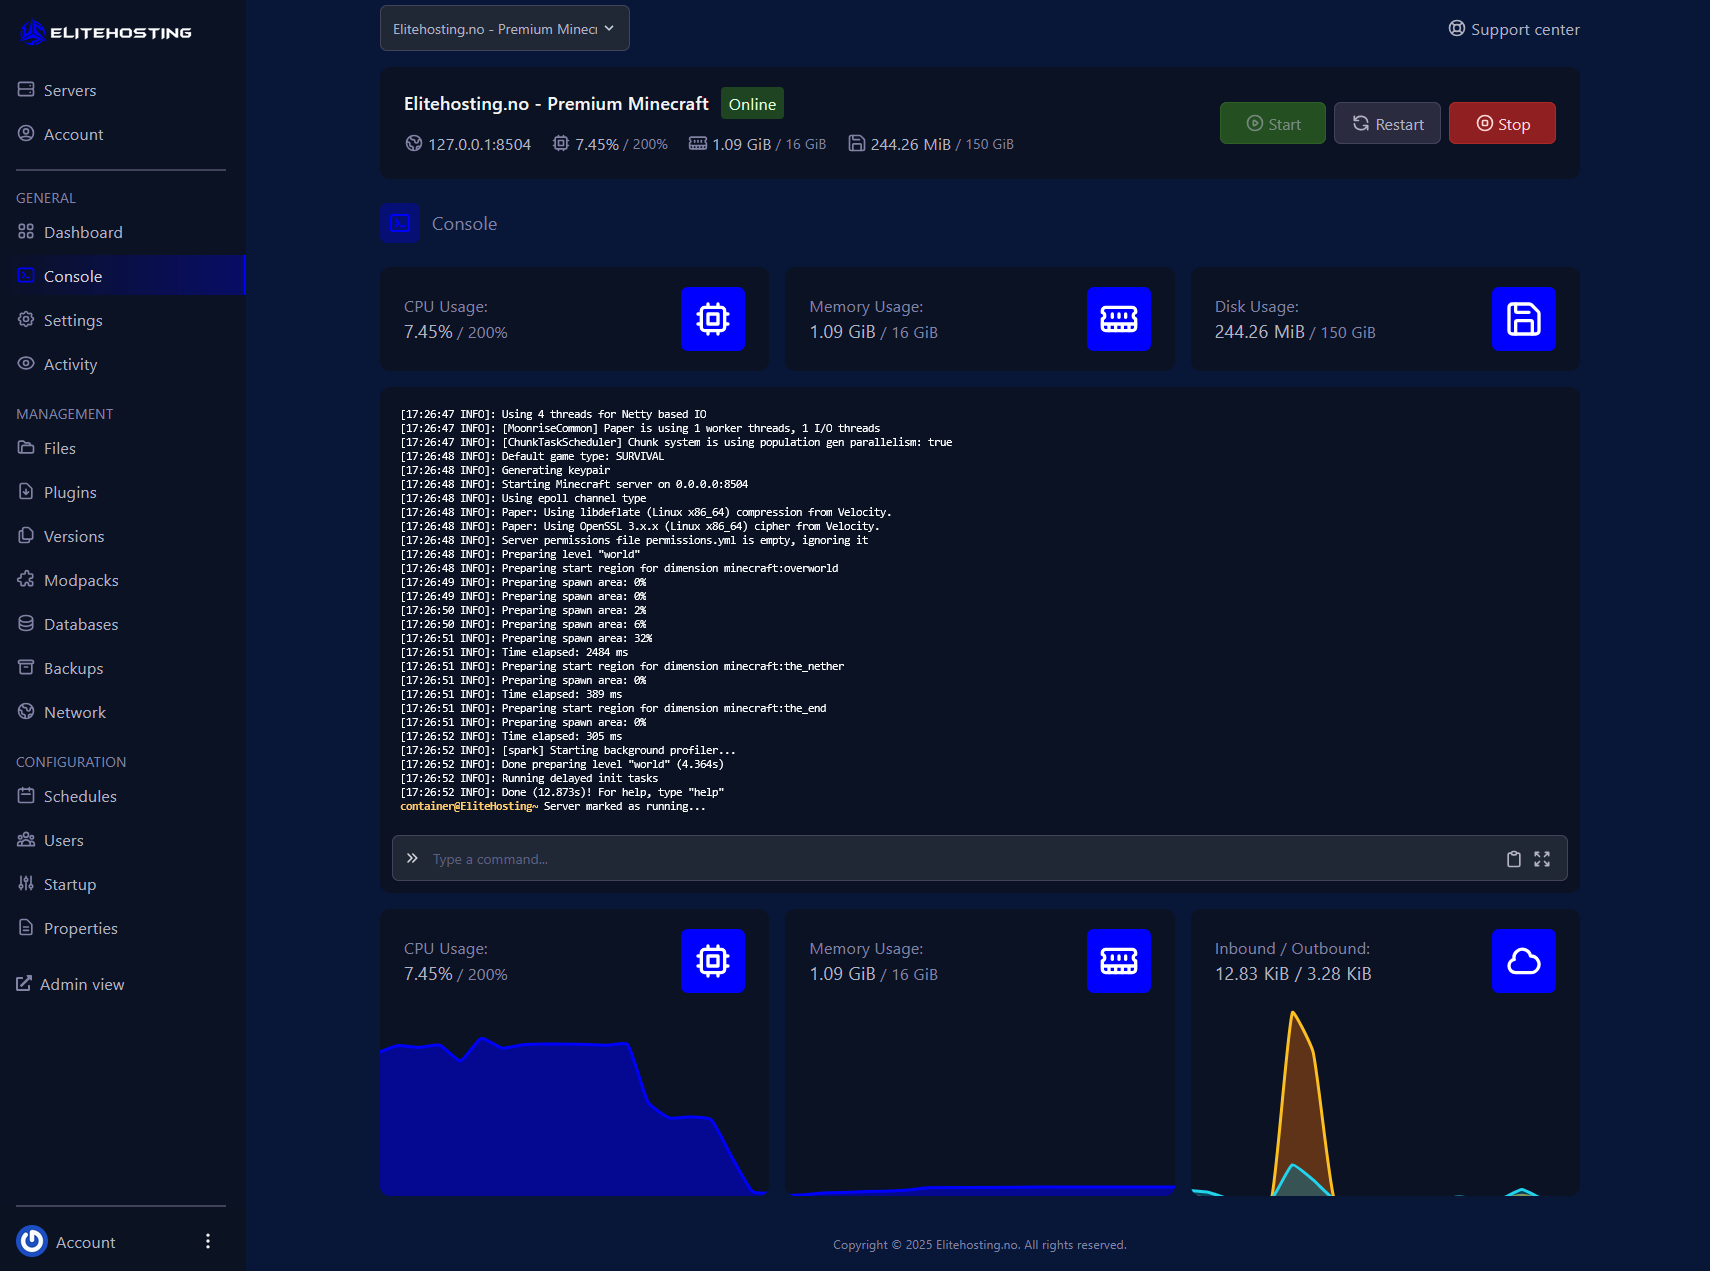Click the Users group icon

pos(26,840)
